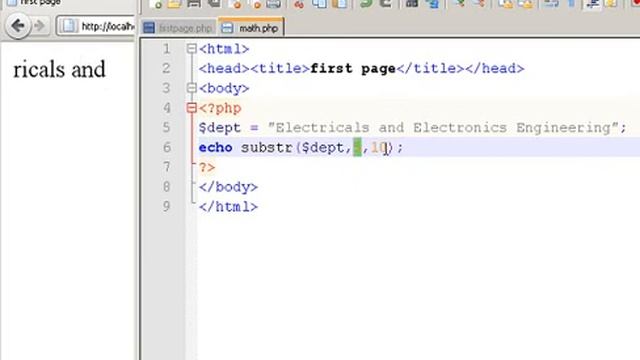The width and height of the screenshot is (640, 360).
Task: Click the word echo on line 6
Action: (x=216, y=147)
